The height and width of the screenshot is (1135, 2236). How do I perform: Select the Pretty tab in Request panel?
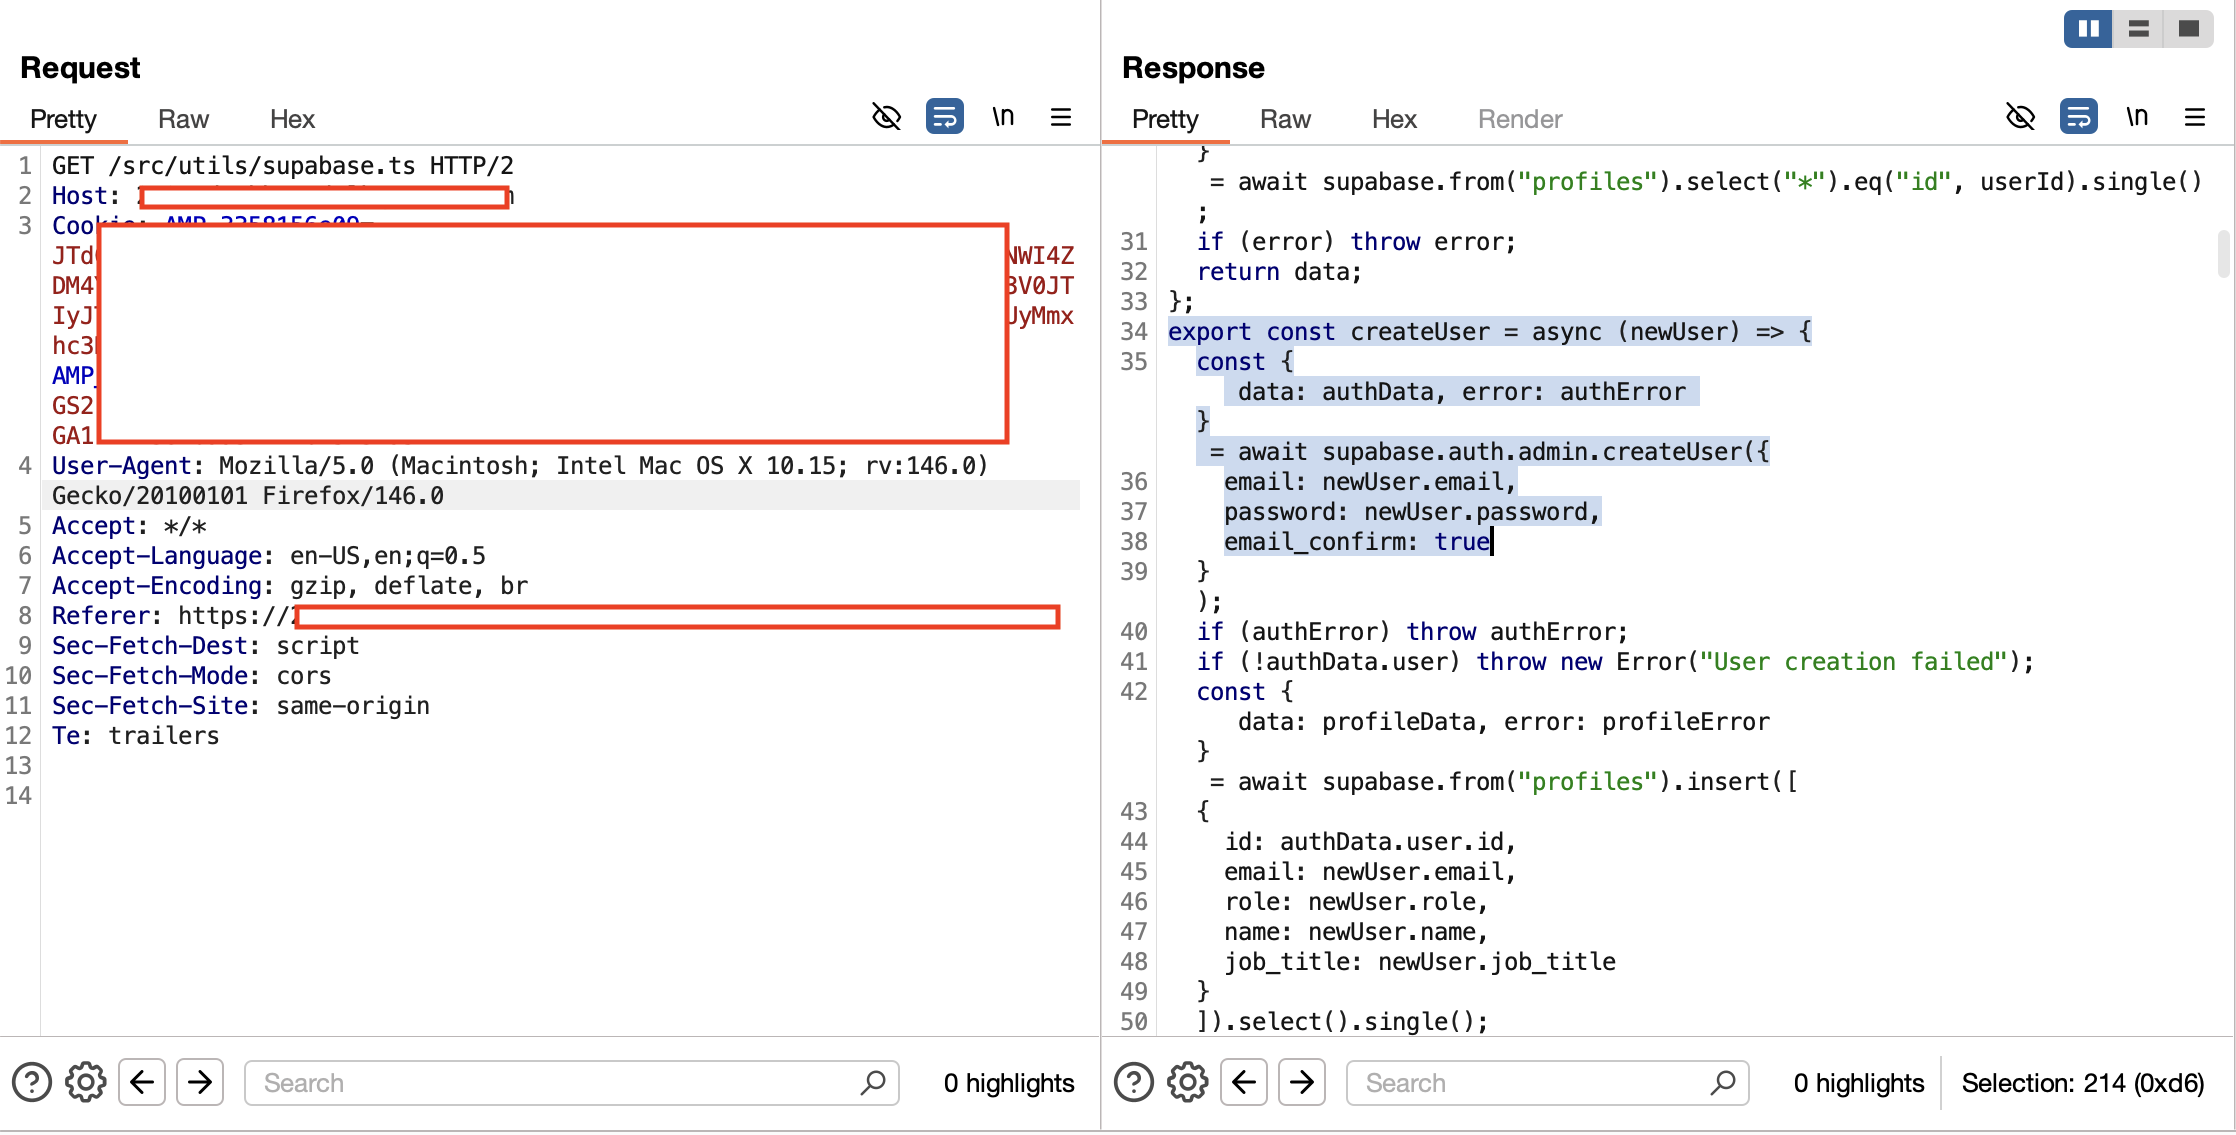click(x=63, y=119)
